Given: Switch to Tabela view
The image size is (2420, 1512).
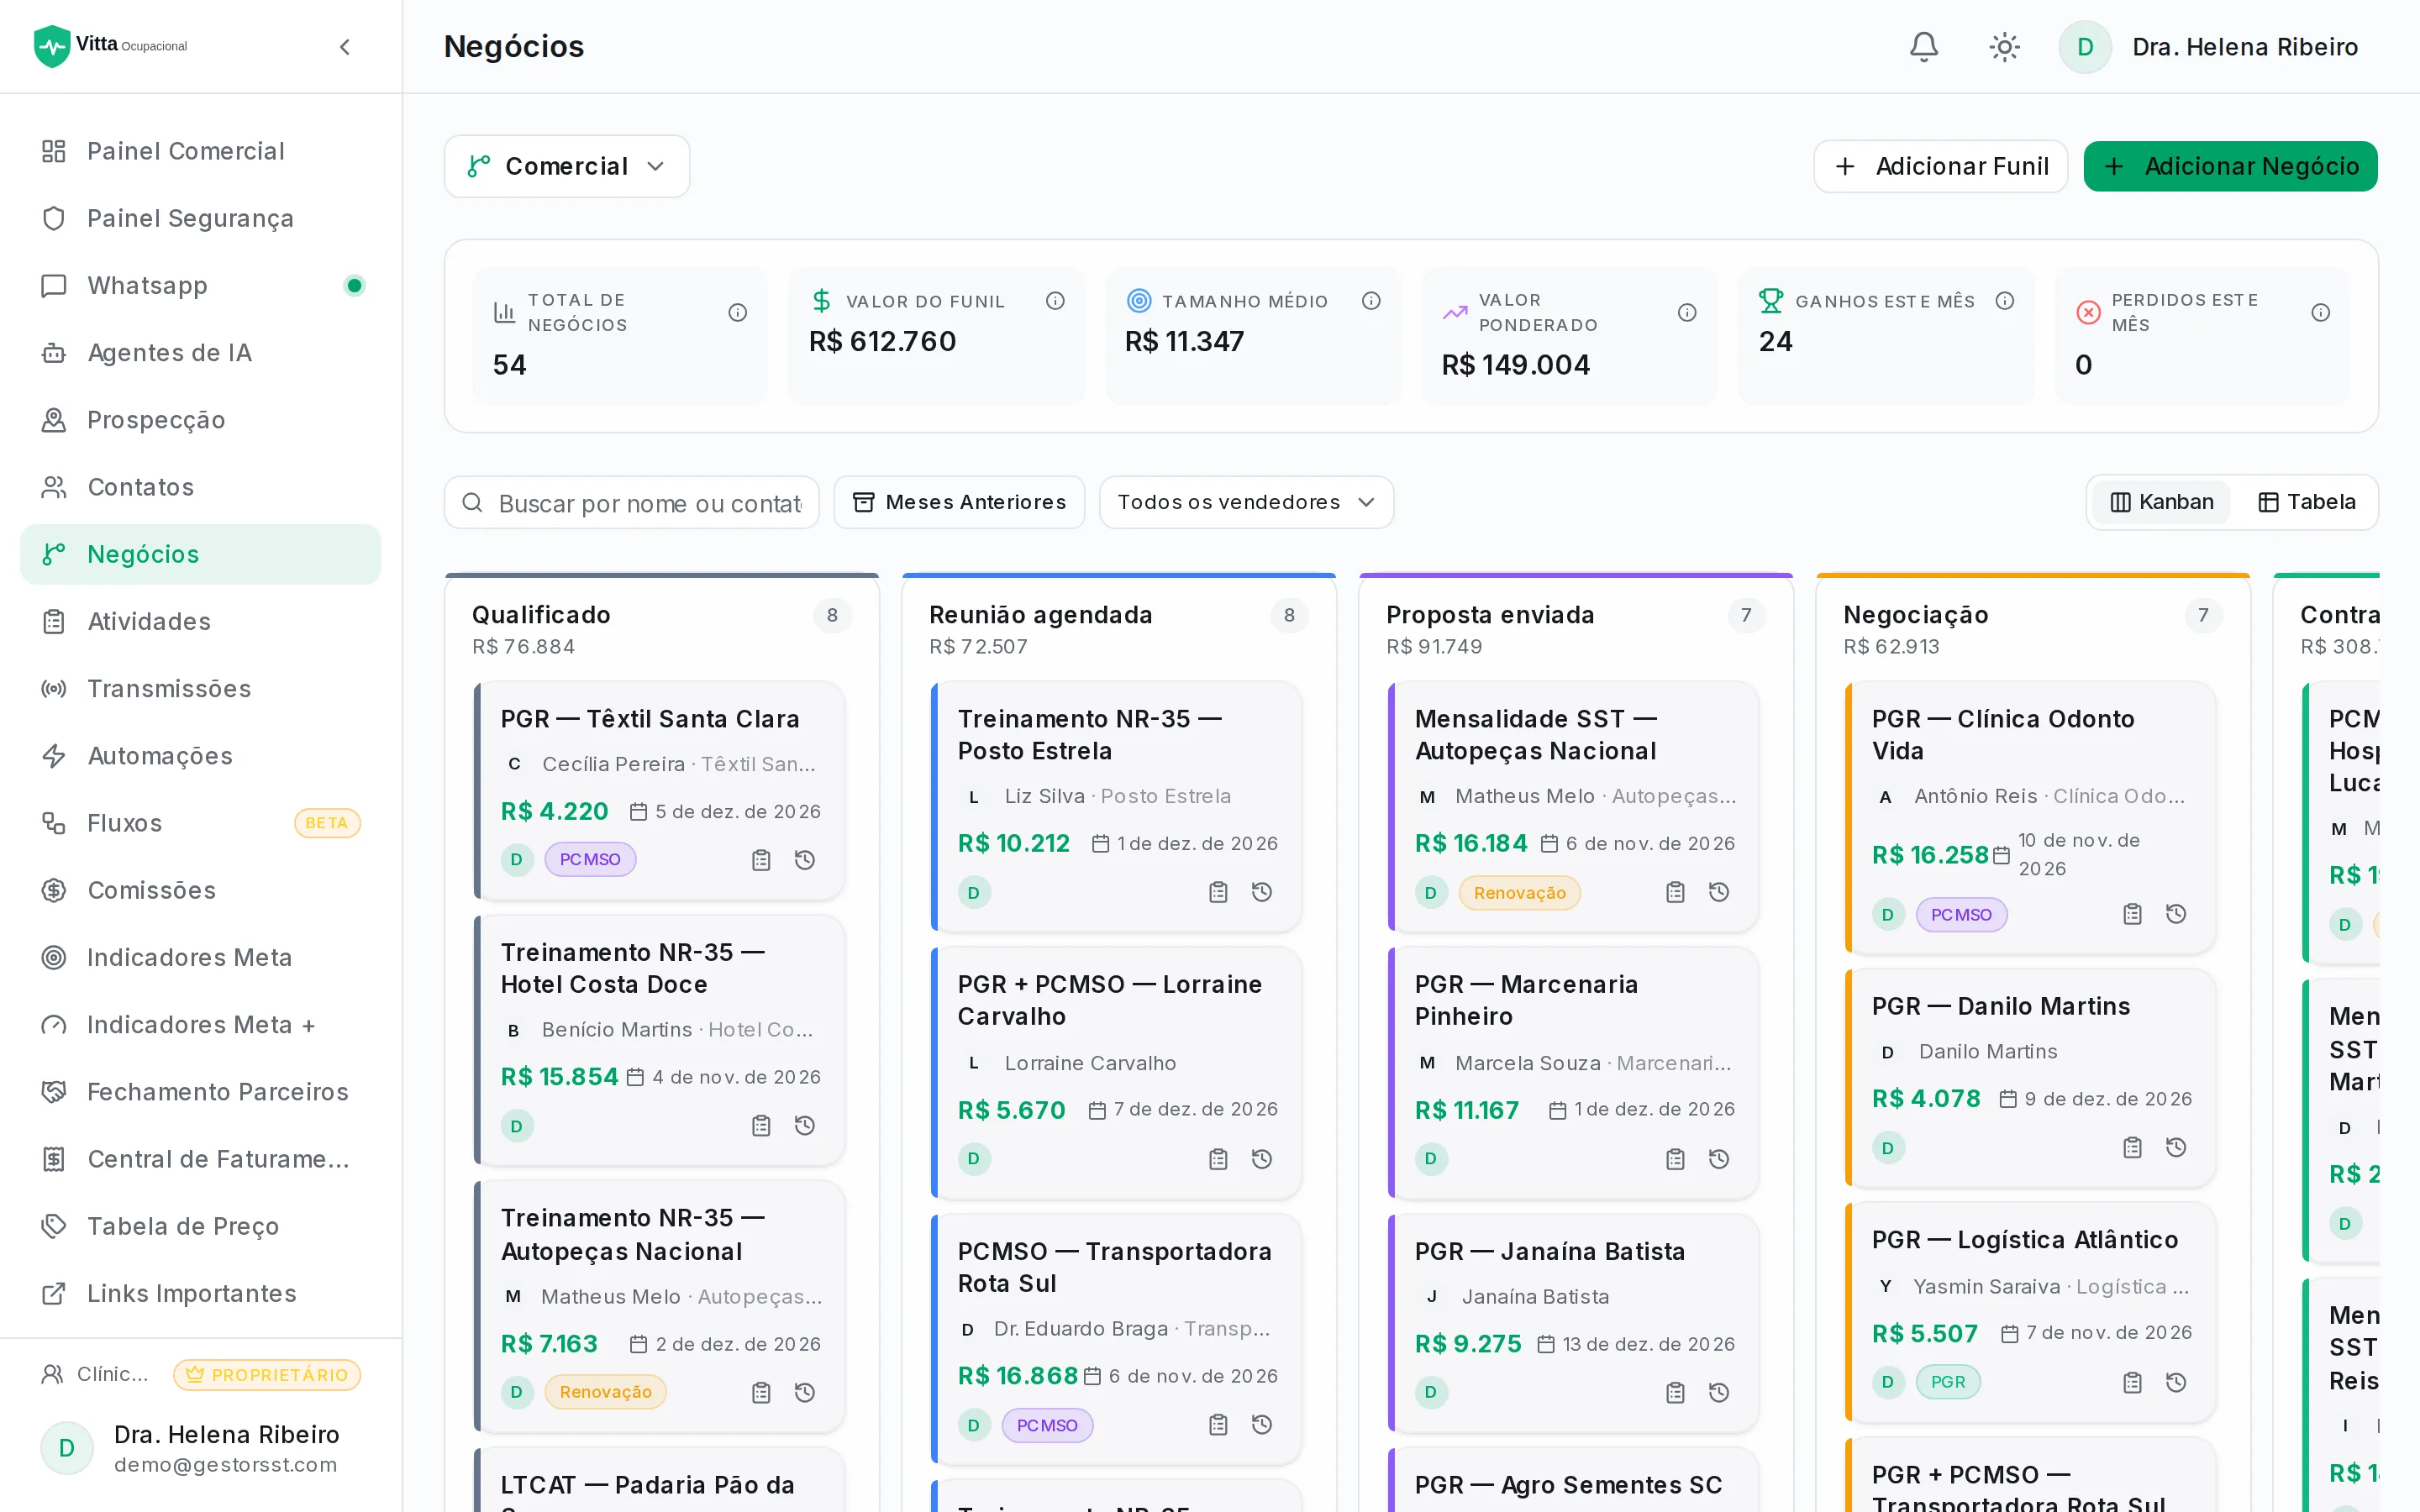Looking at the screenshot, I should pos(2307,502).
